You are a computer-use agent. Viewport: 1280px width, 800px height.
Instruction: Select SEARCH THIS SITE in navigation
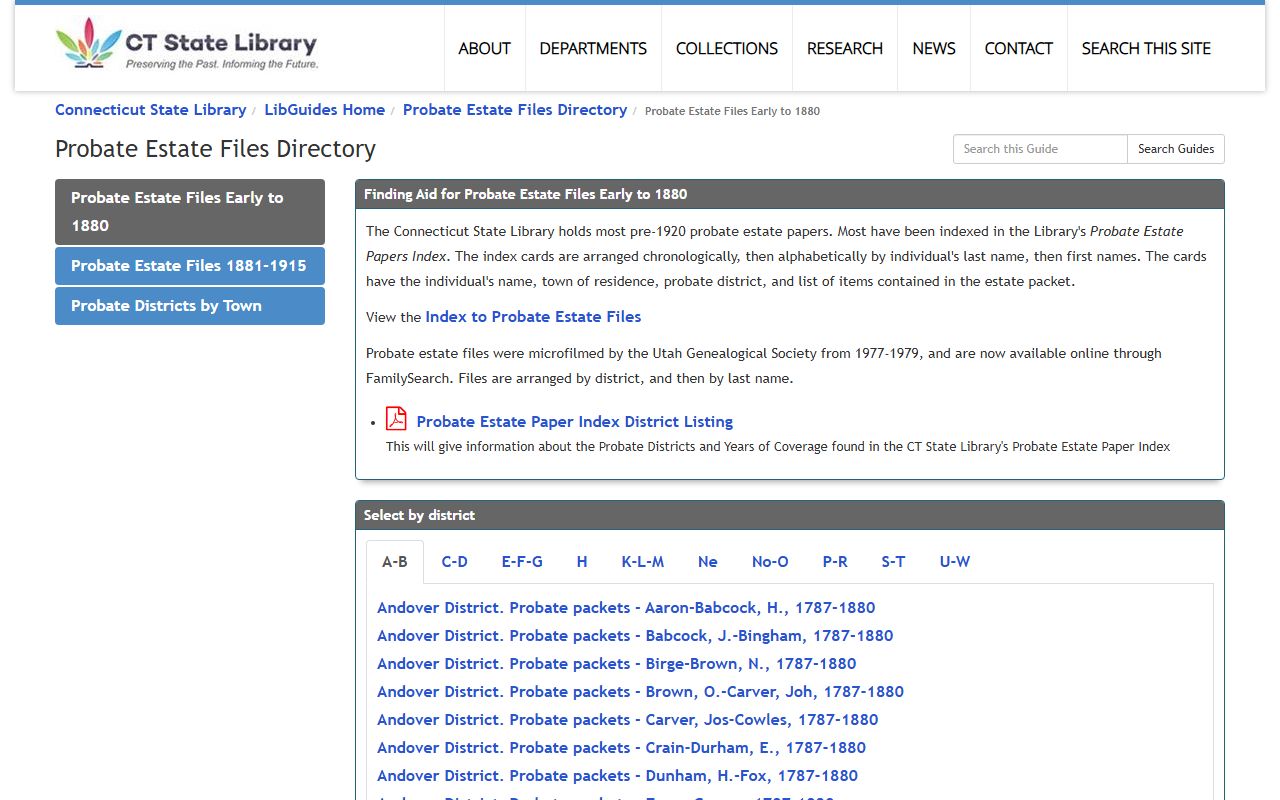click(1146, 48)
